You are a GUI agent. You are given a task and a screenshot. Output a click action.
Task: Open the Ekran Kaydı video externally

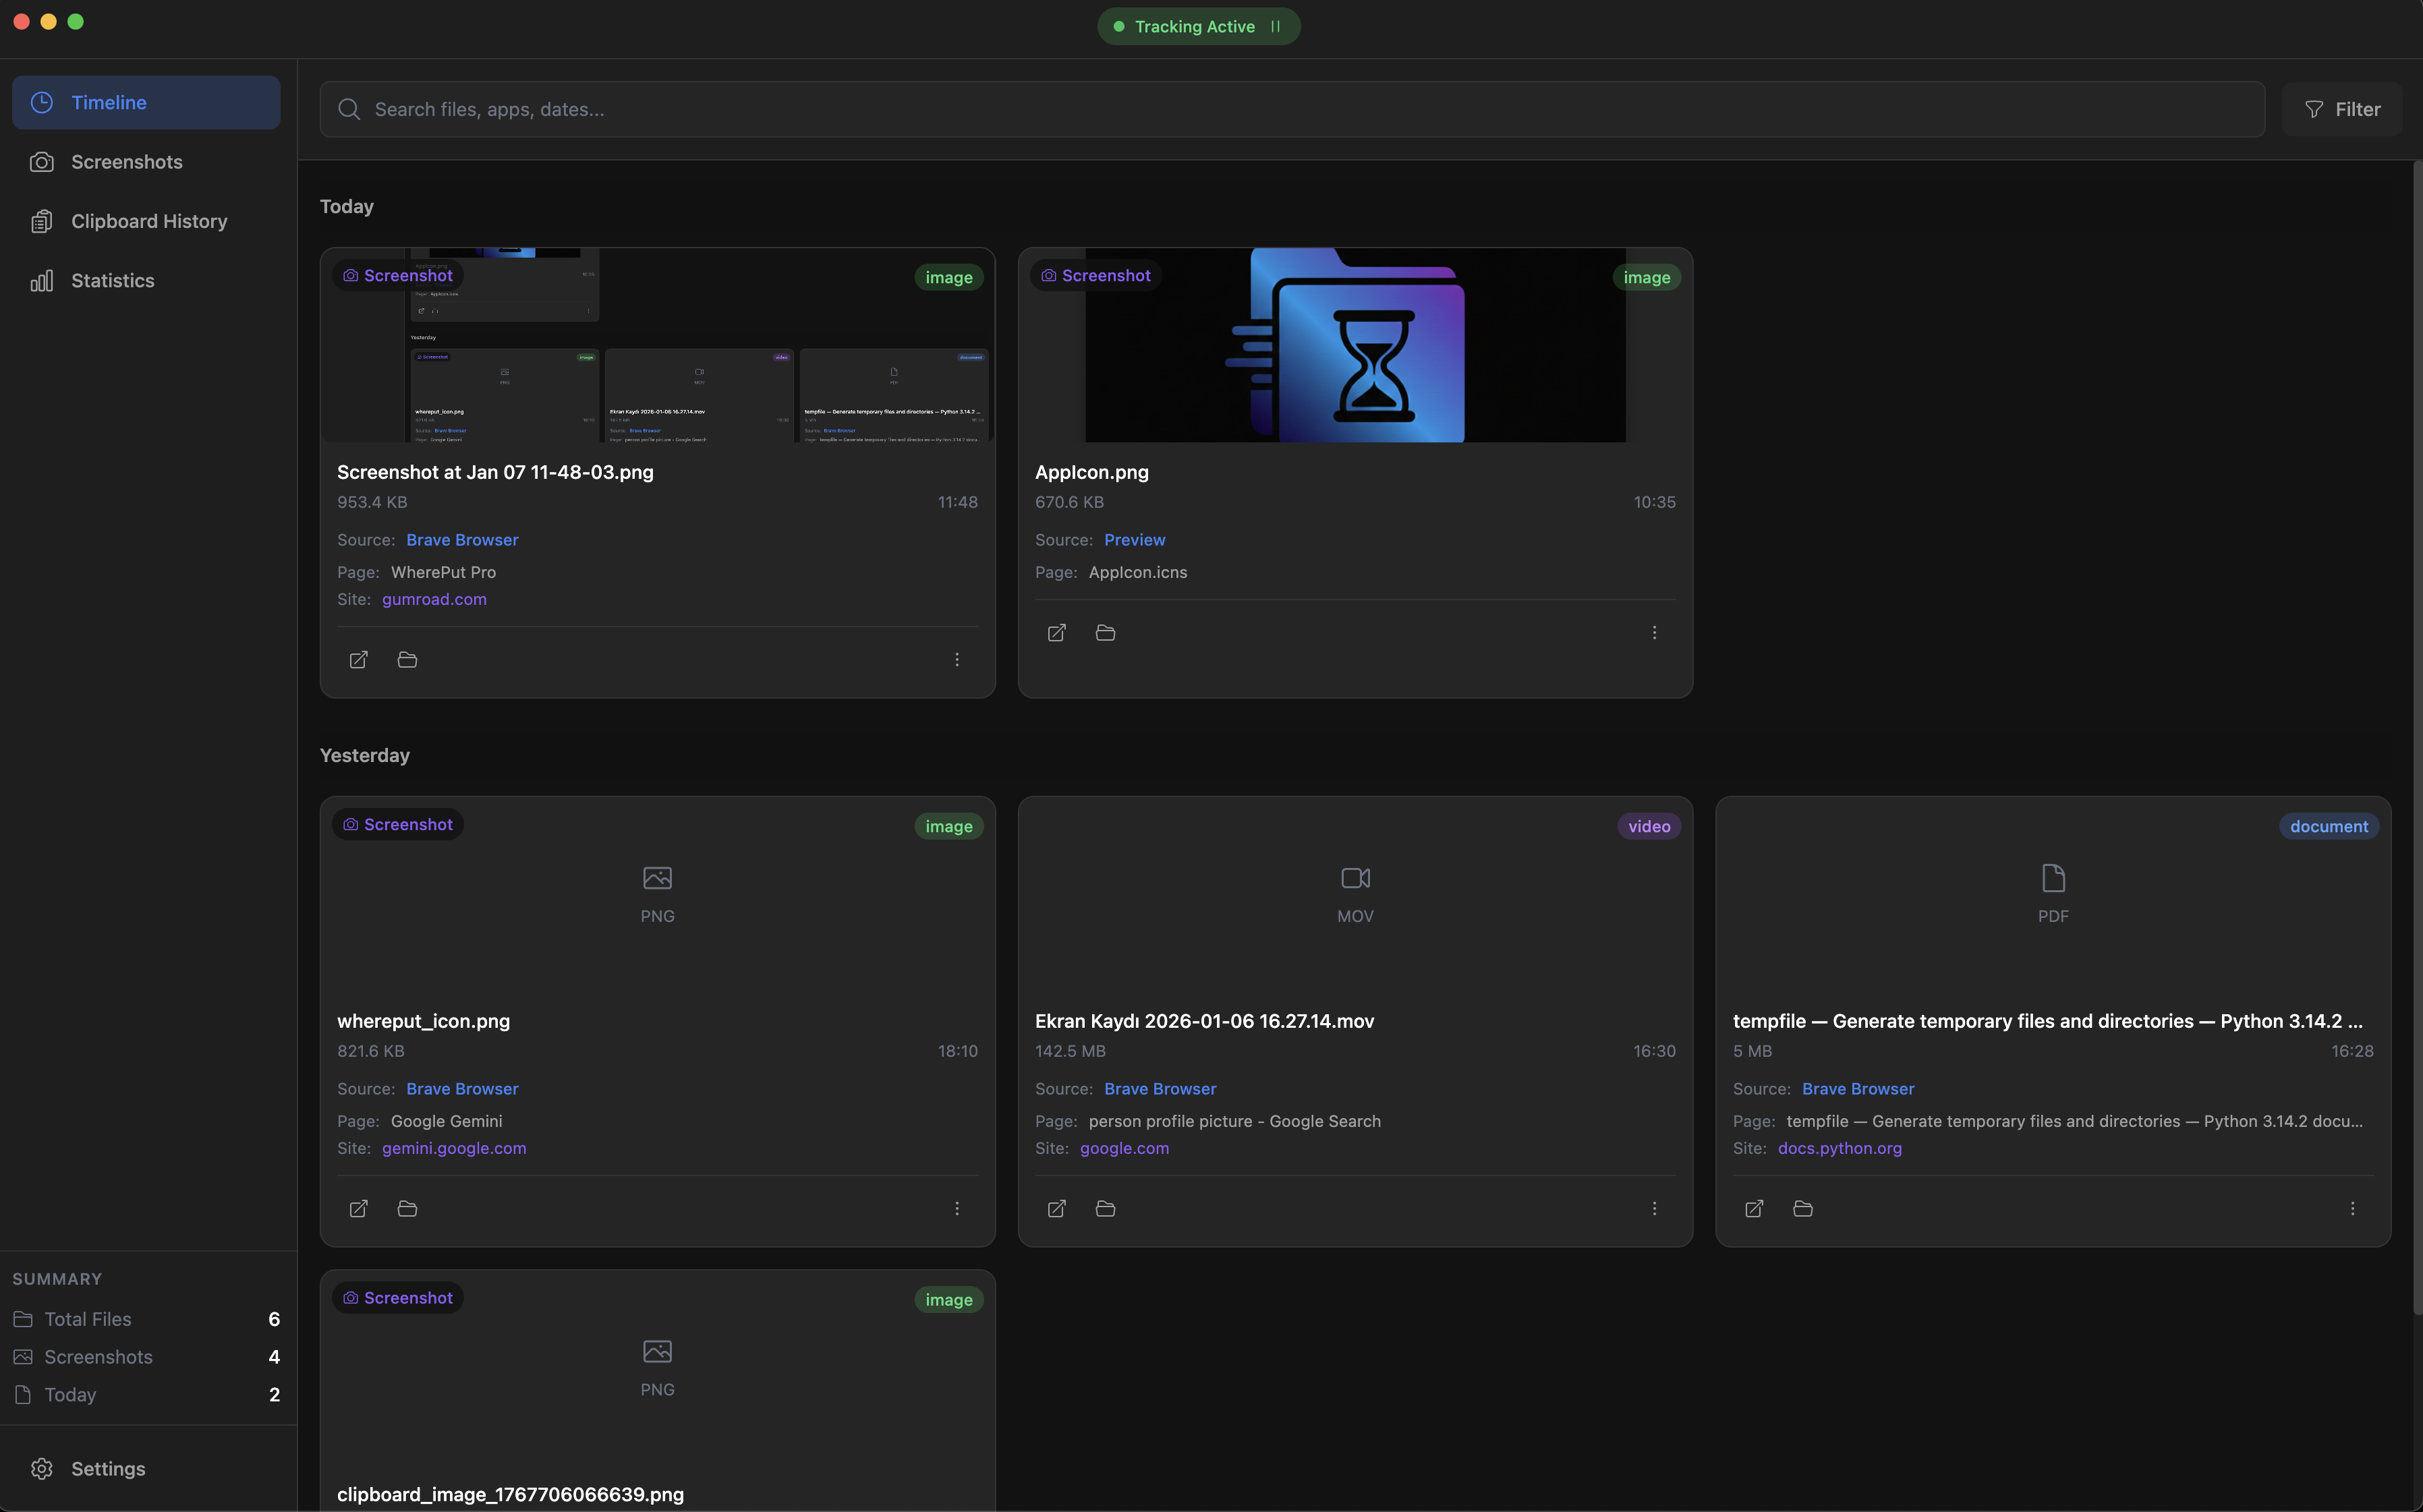[x=1056, y=1209]
